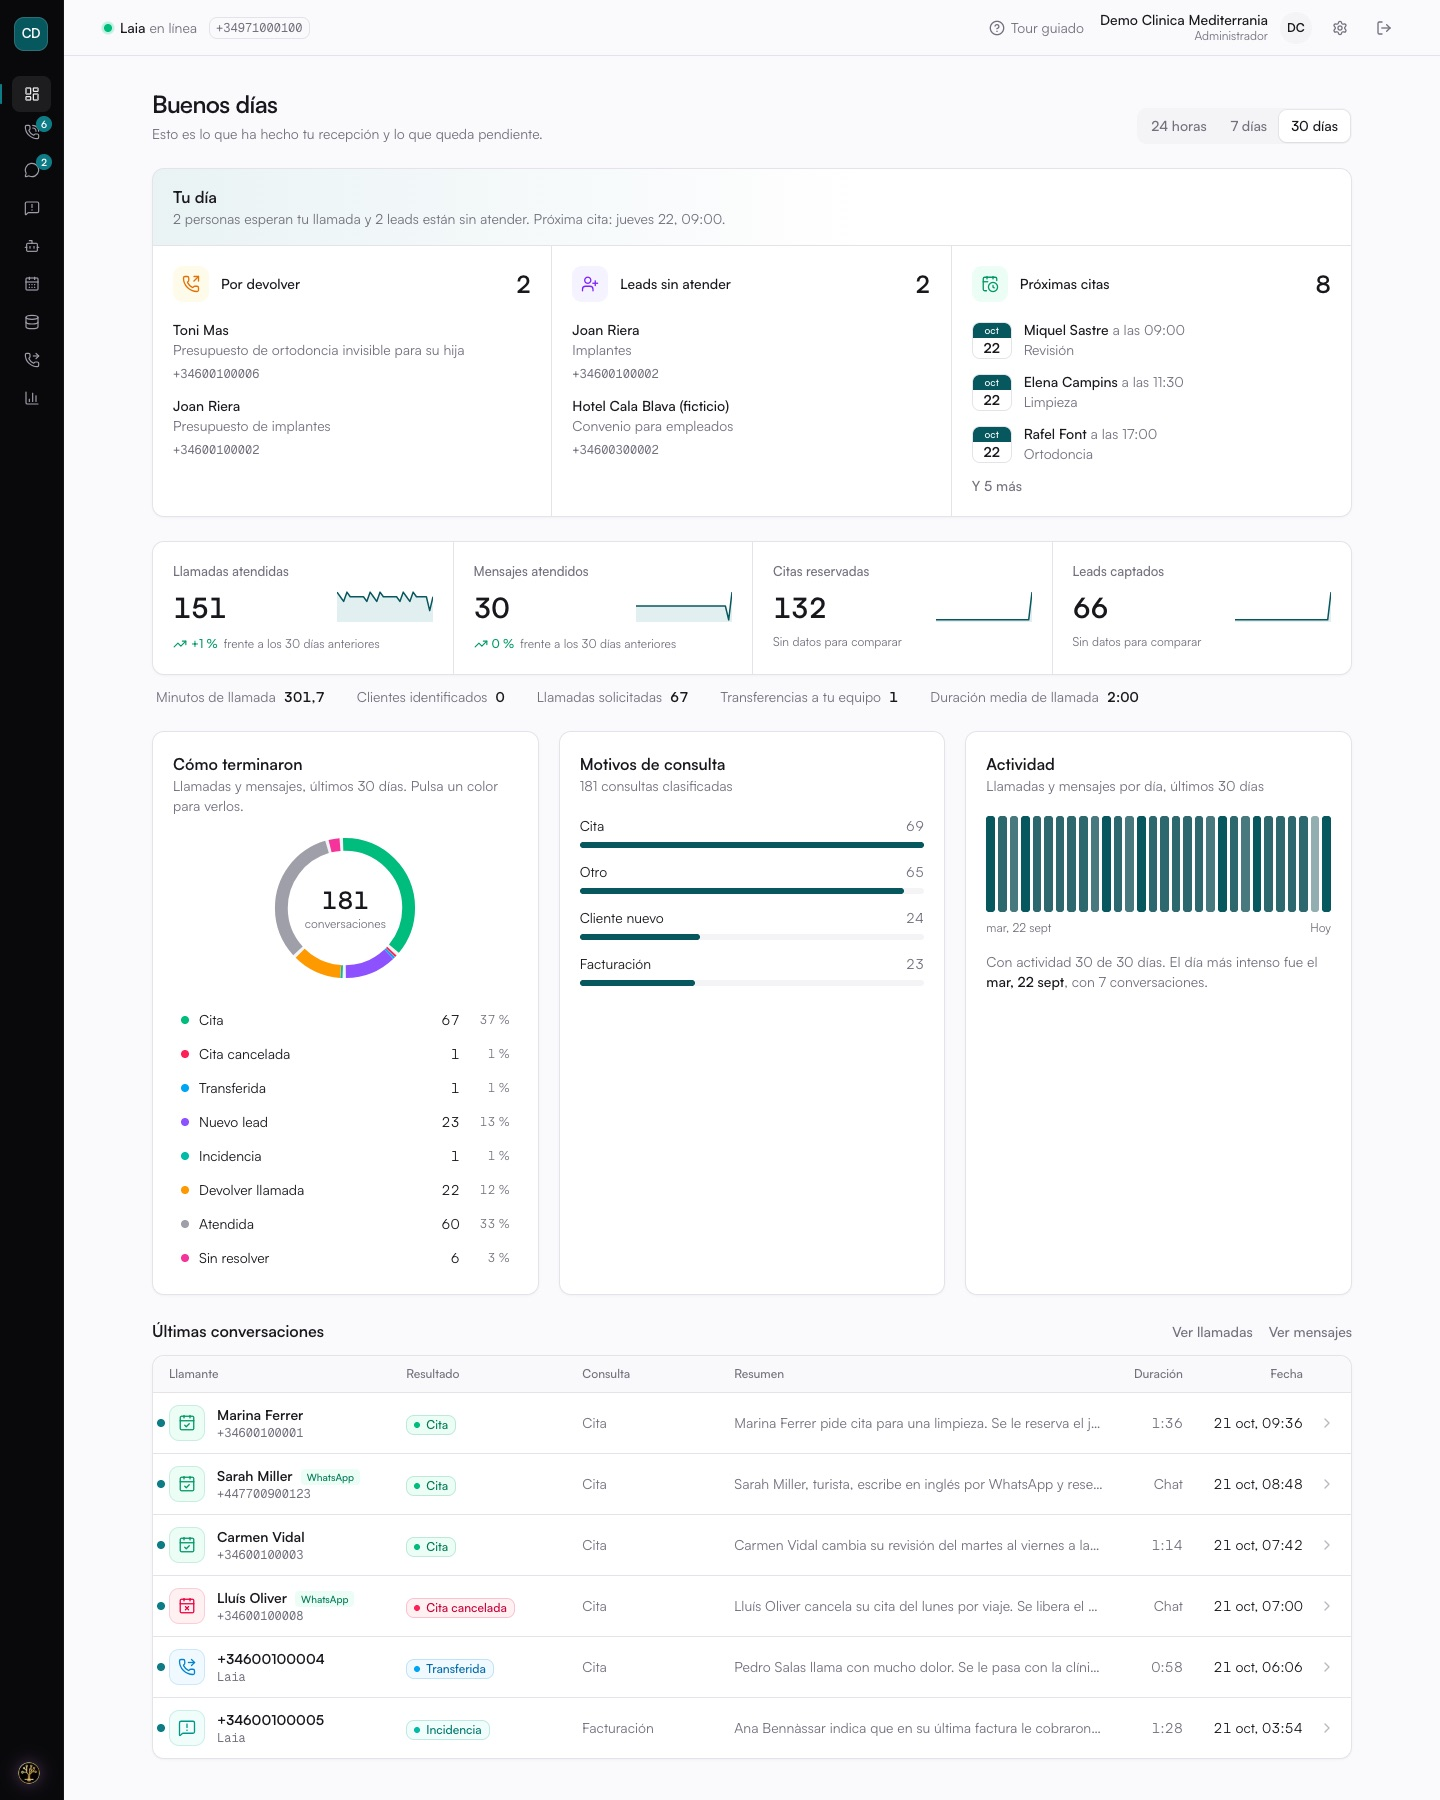This screenshot has height=1800, width=1440.
Task: Expand the +34600100005 row chevron
Action: tap(1327, 1728)
